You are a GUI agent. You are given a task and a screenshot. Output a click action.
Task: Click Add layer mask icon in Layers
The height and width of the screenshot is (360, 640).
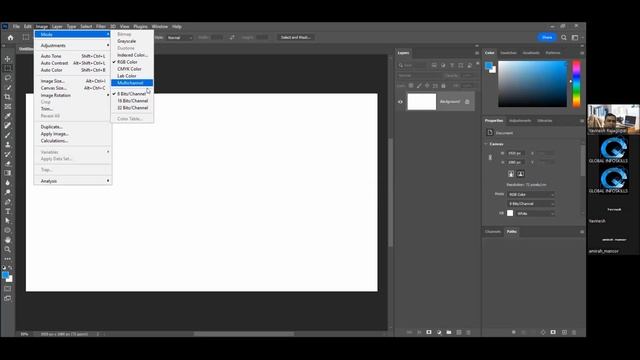(x=429, y=332)
